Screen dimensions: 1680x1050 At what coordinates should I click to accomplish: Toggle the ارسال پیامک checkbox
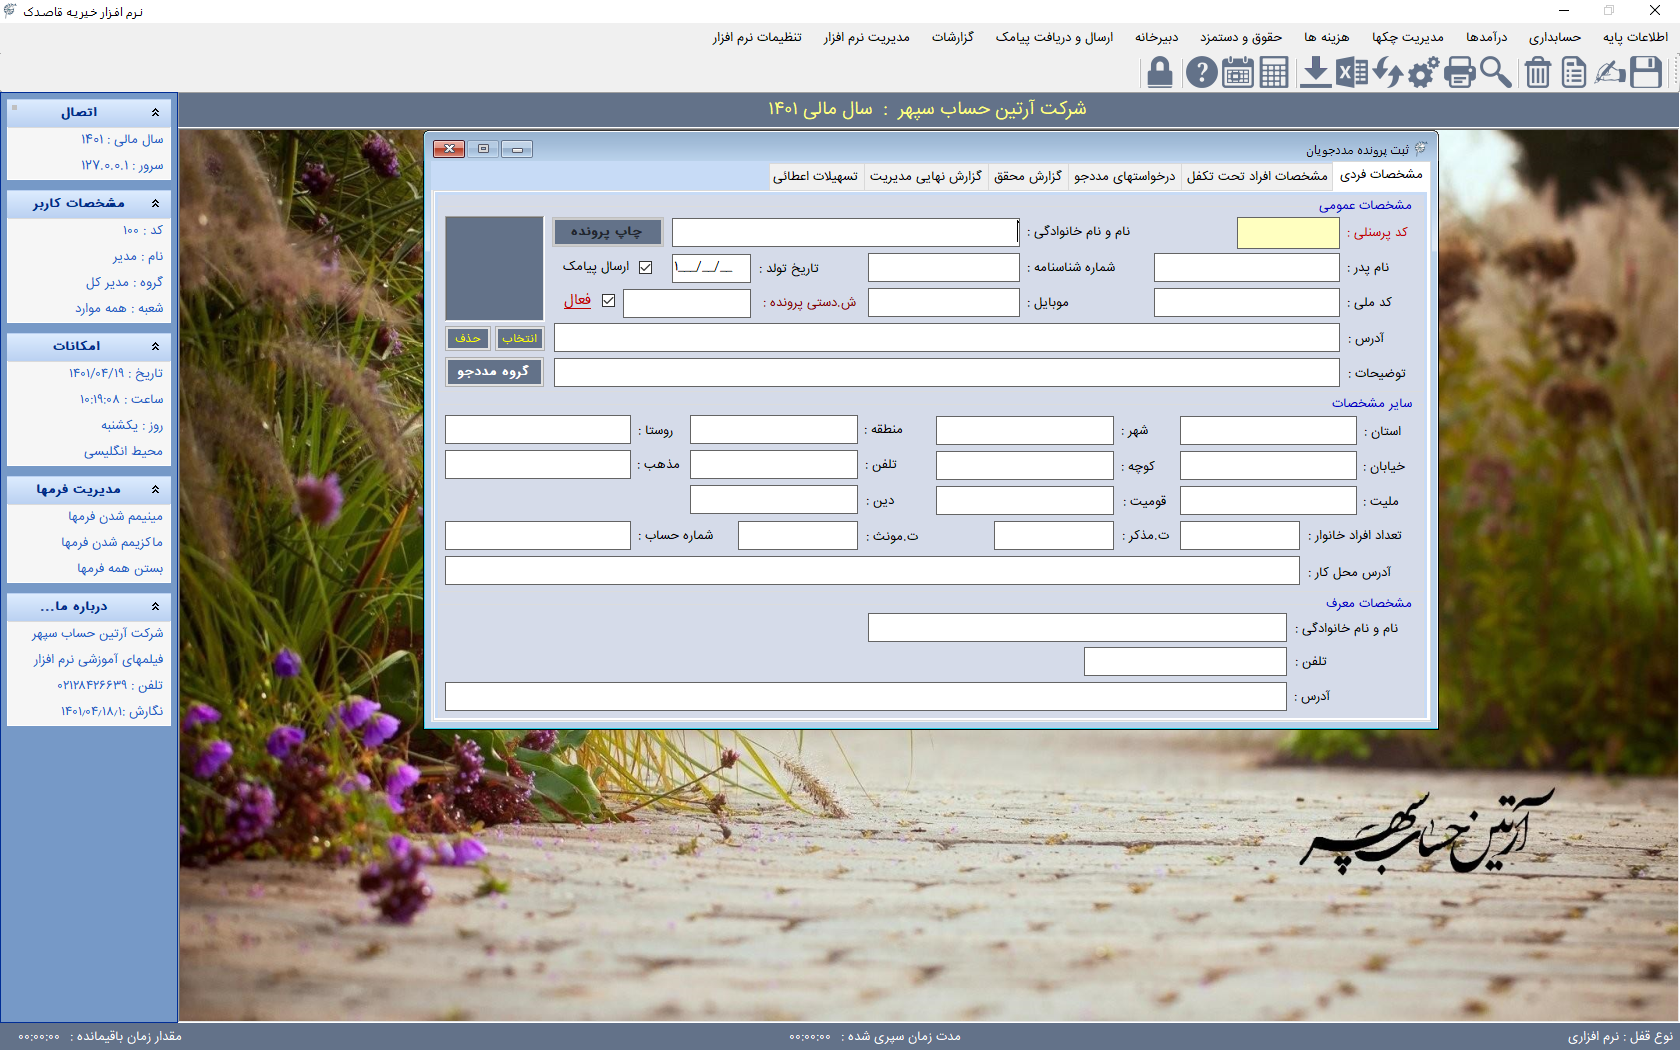(646, 267)
